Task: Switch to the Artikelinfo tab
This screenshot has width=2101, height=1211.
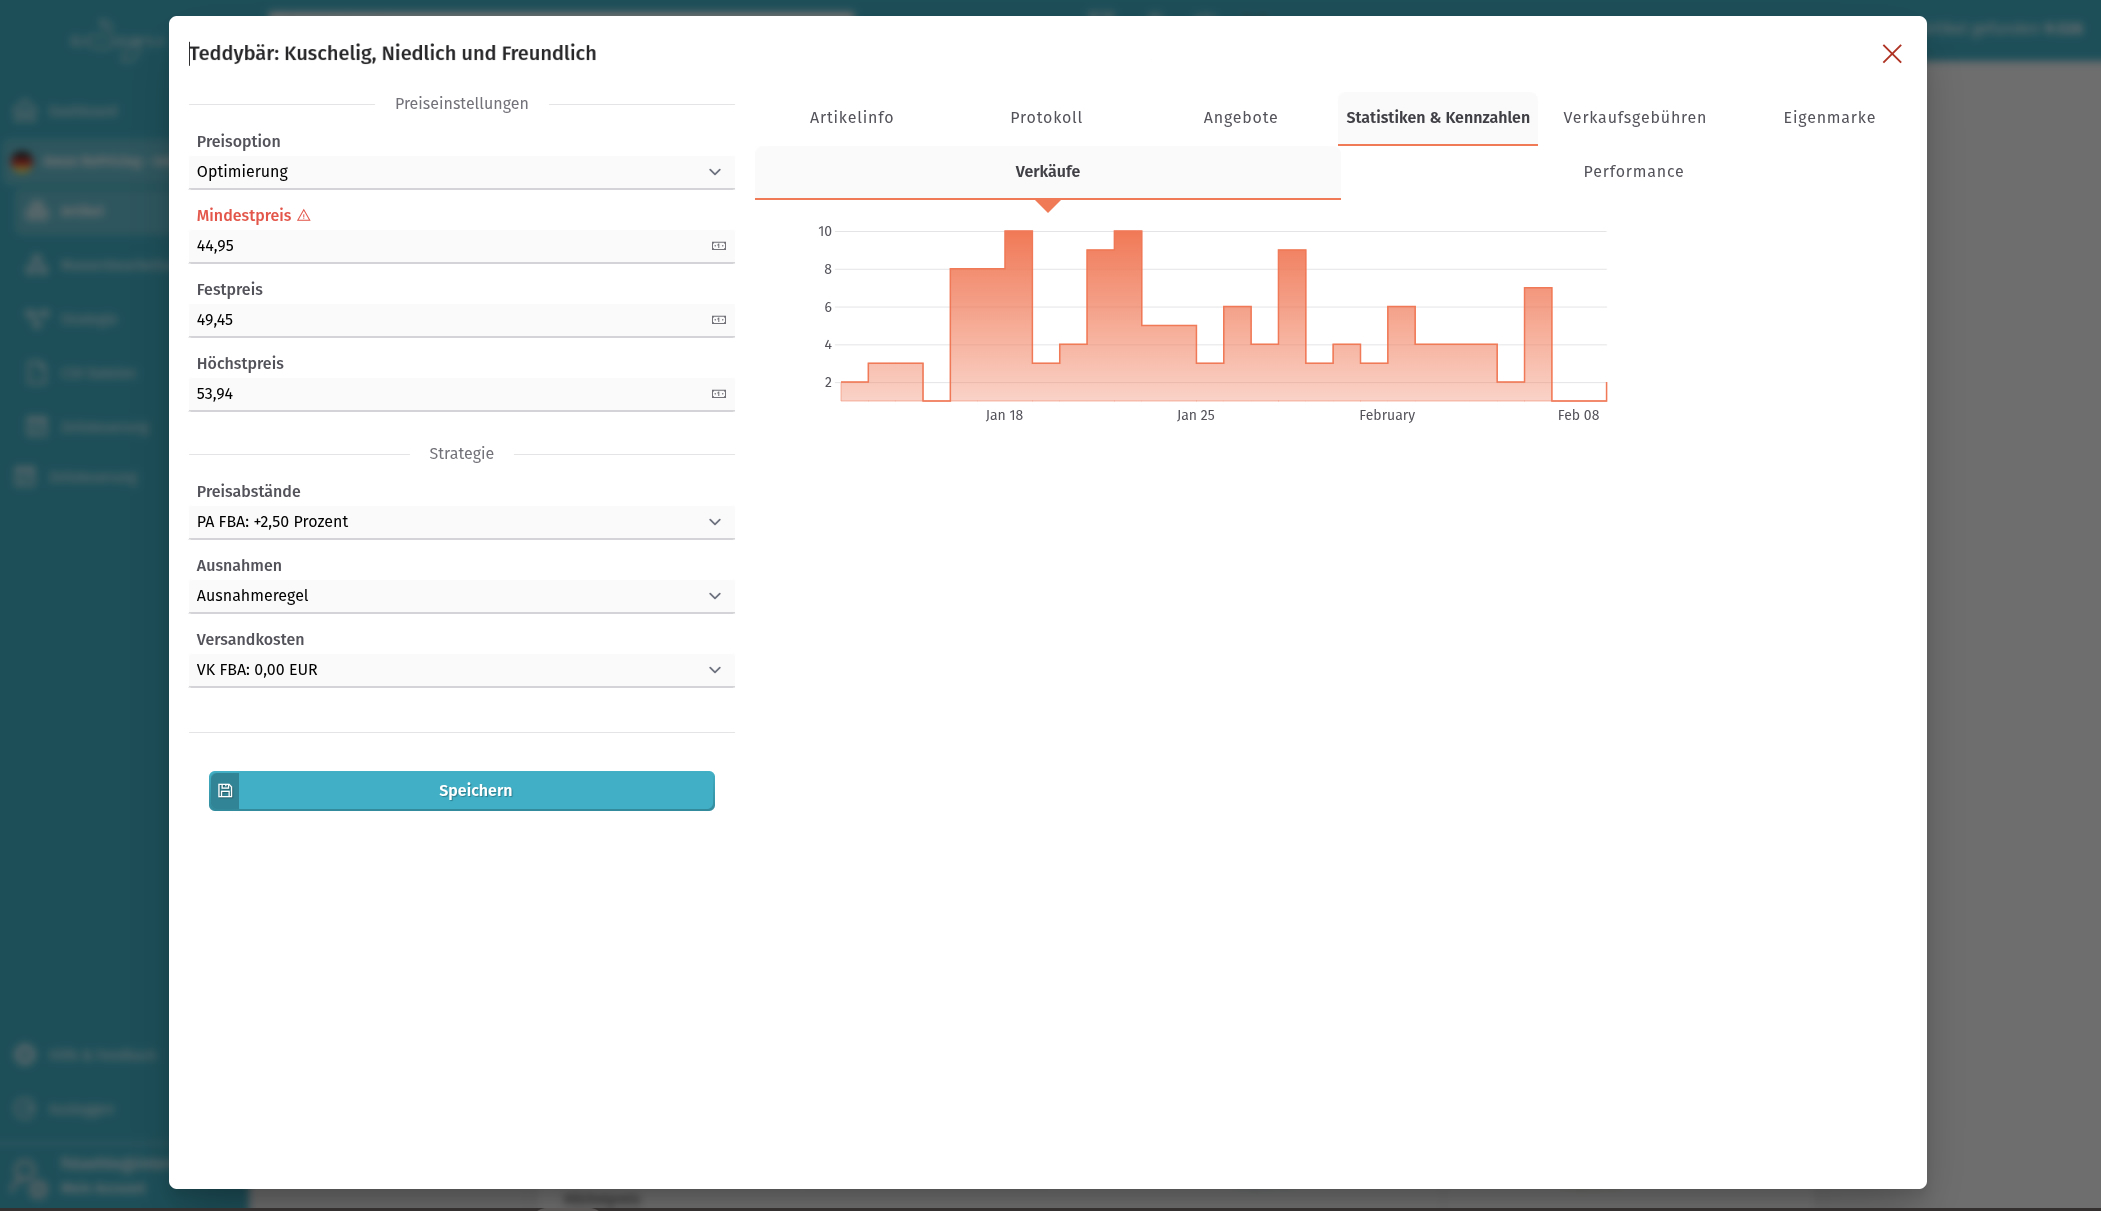Action: [851, 118]
